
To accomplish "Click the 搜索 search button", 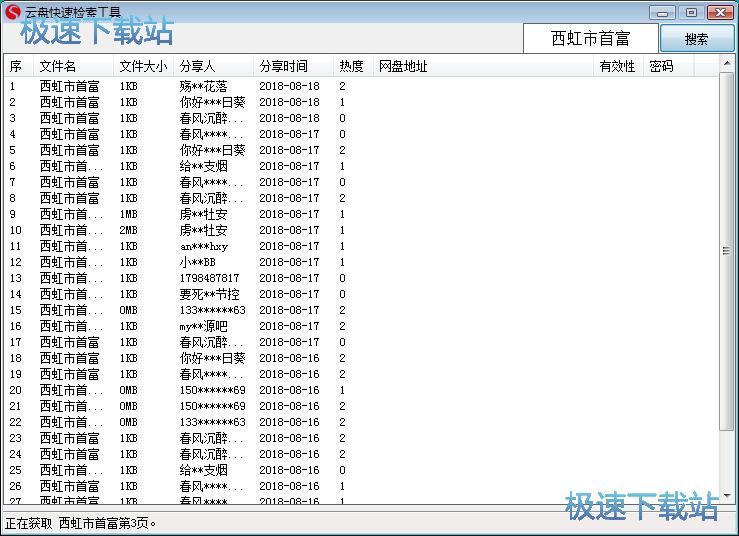I will tap(697, 38).
